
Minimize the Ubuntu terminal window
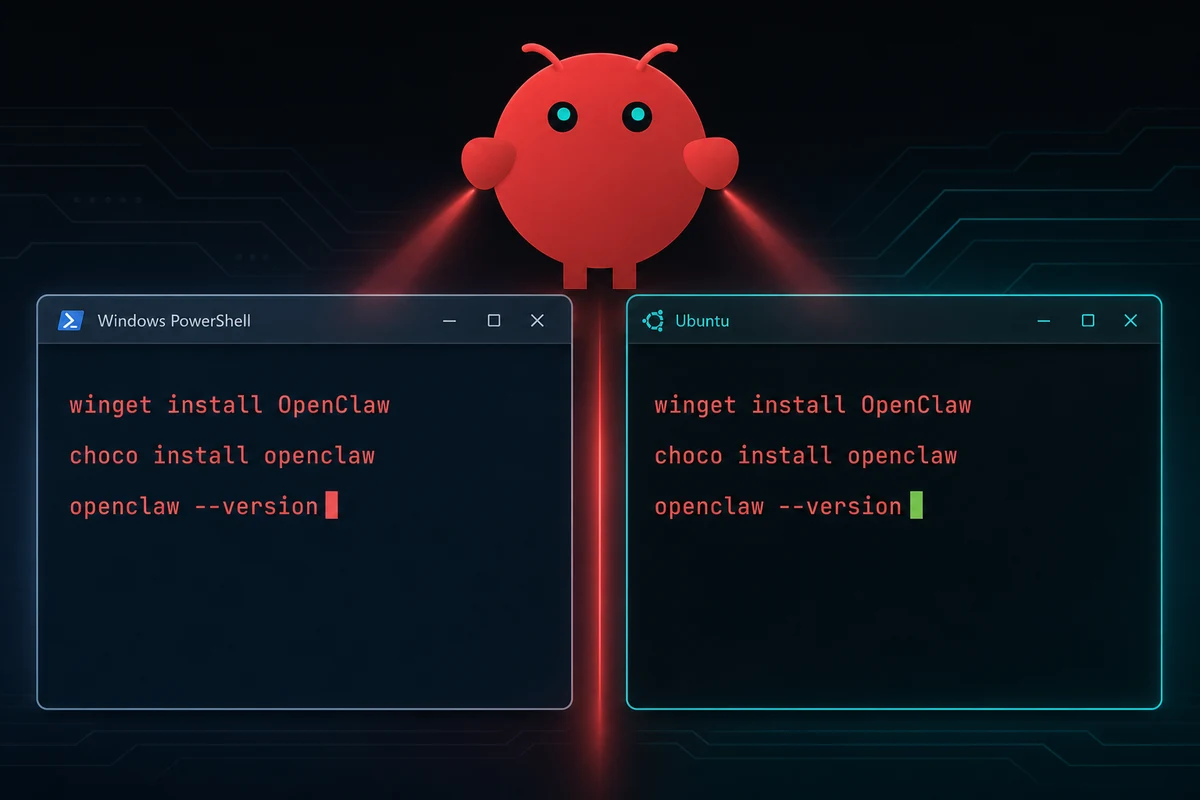tap(1044, 321)
